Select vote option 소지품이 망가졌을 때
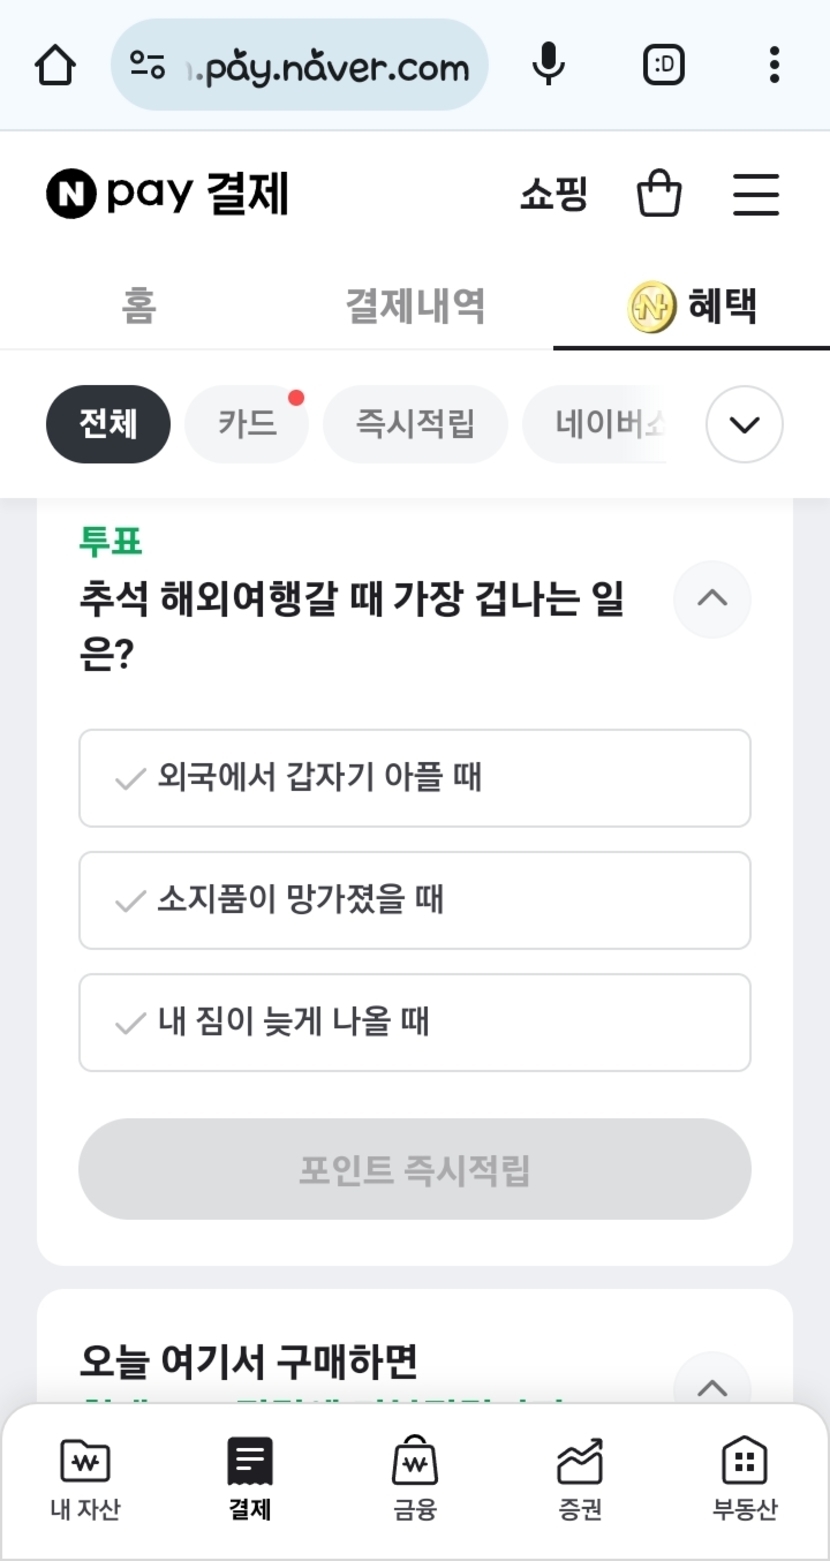This screenshot has height=1561, width=830. pyautogui.click(x=414, y=900)
